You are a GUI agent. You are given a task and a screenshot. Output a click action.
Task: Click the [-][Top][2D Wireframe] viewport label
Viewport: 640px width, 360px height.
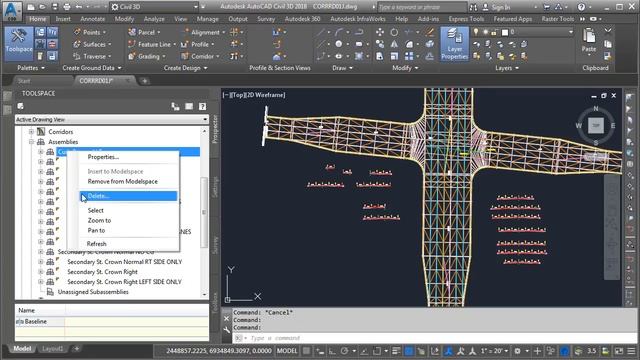click(x=254, y=95)
